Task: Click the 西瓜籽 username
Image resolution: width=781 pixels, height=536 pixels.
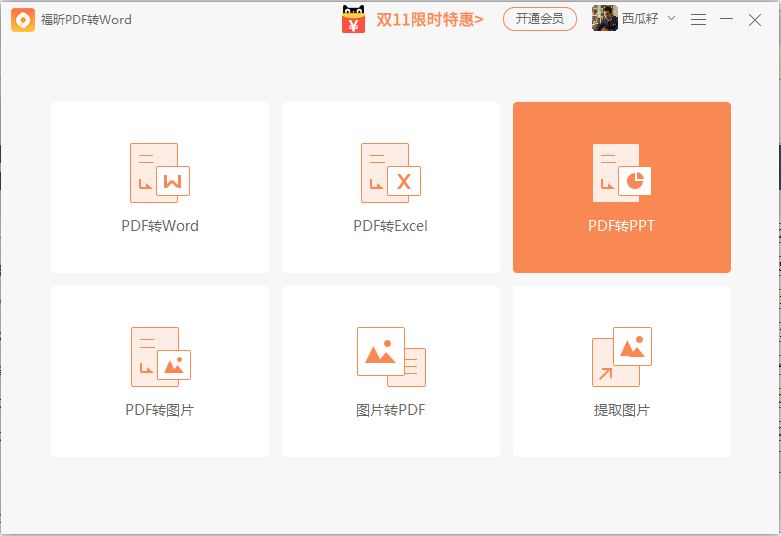Action: [x=640, y=19]
